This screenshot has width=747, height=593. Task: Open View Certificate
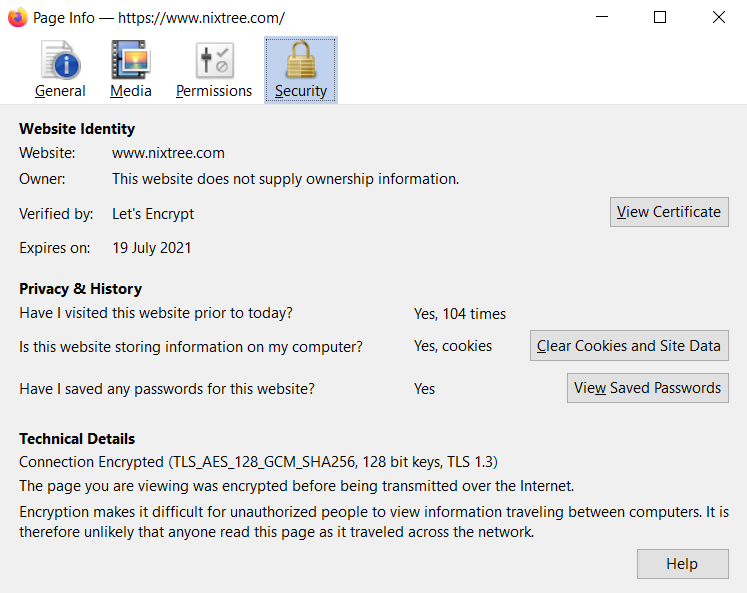pyautogui.click(x=669, y=212)
